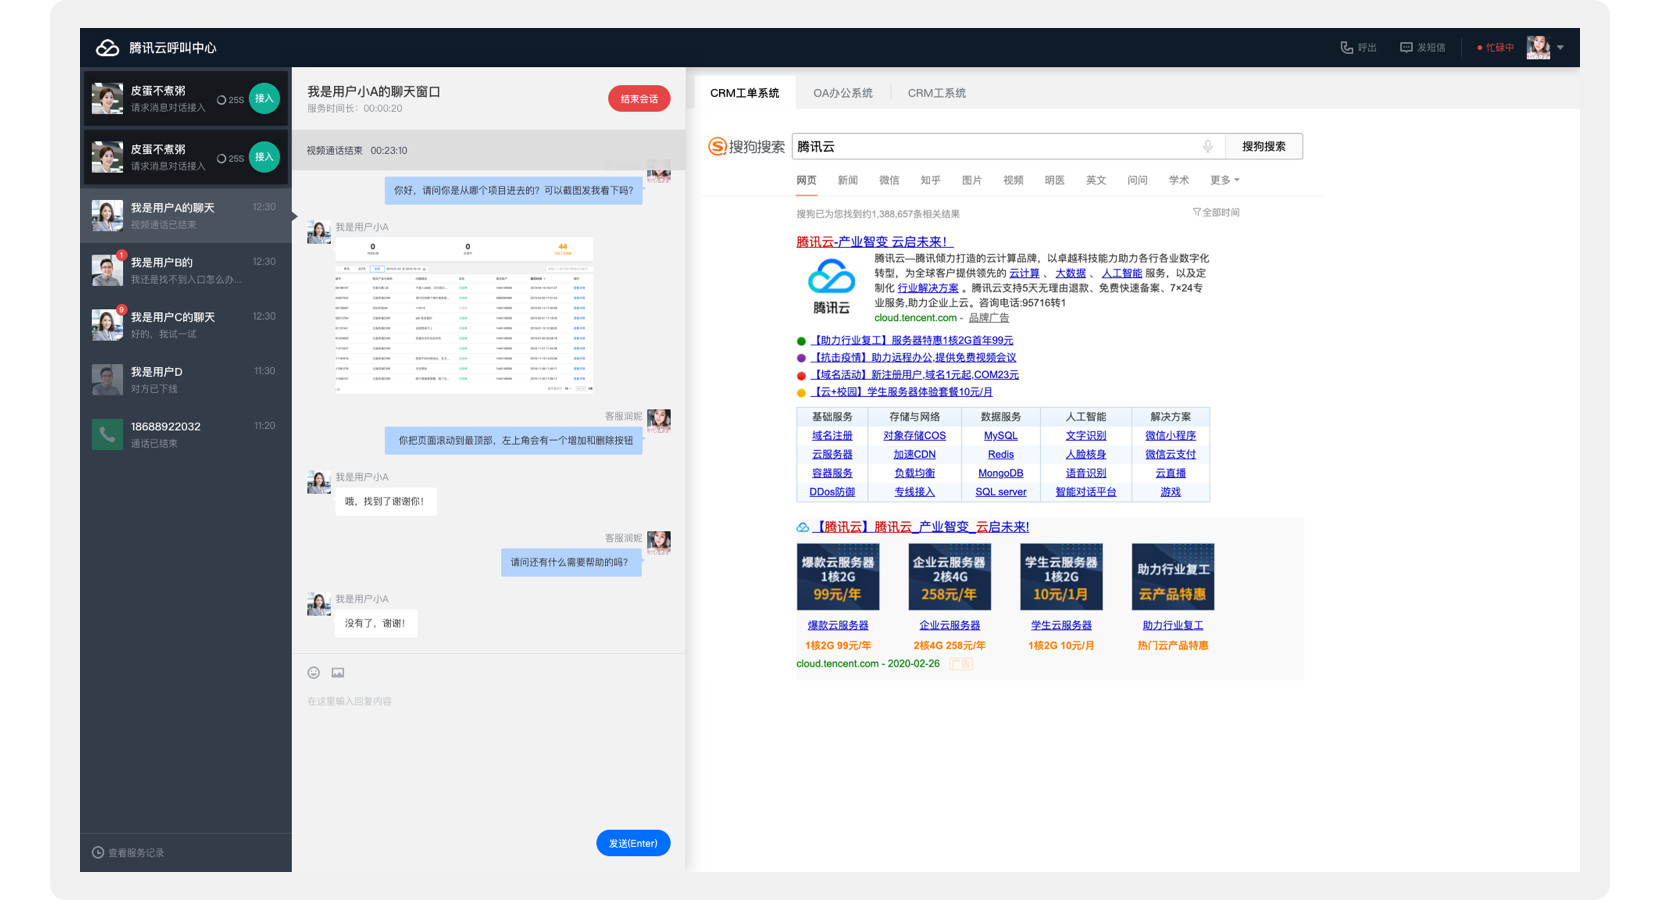Open the 域名活动 新注册用户 link

pos(914,375)
